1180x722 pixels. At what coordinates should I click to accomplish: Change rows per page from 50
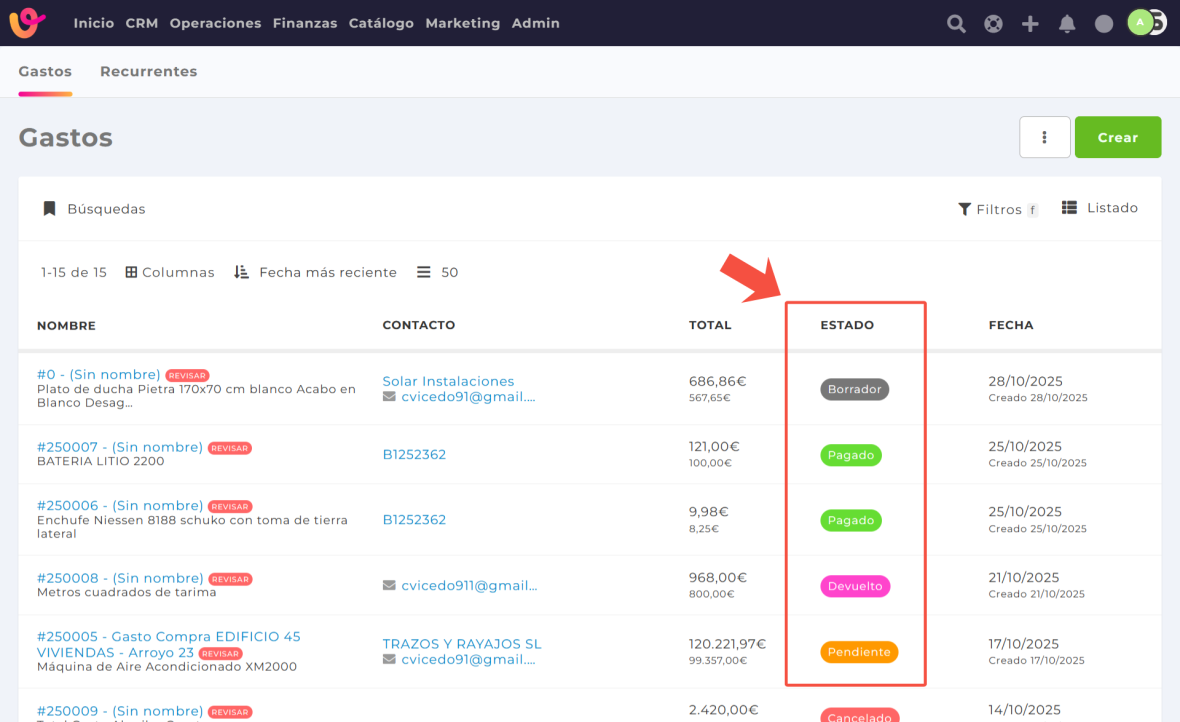point(438,272)
